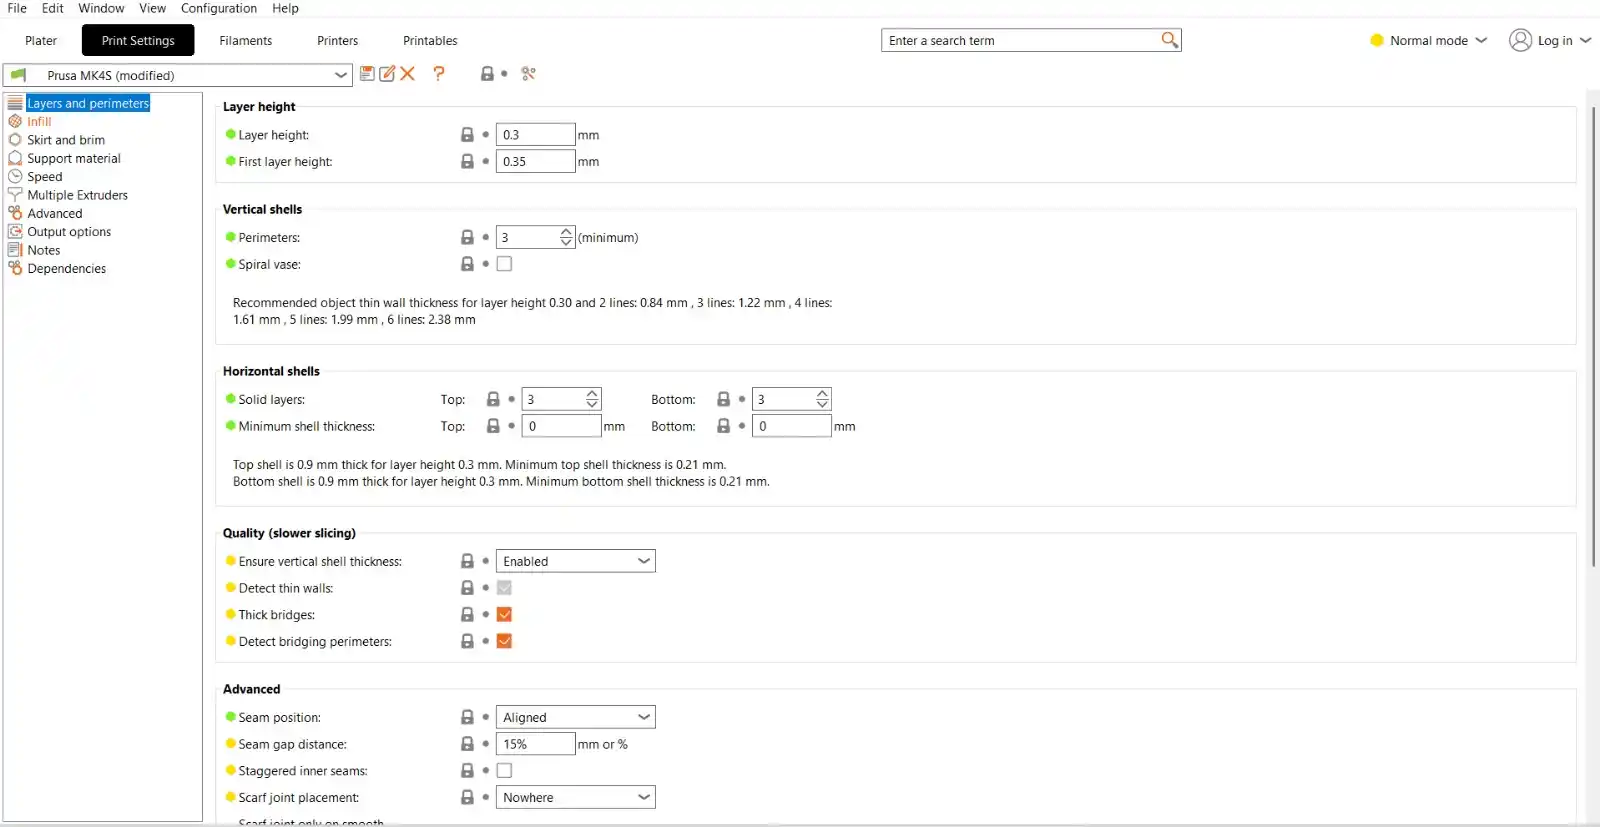The image size is (1600, 827).
Task: Click the orange delete preset X
Action: 408,73
